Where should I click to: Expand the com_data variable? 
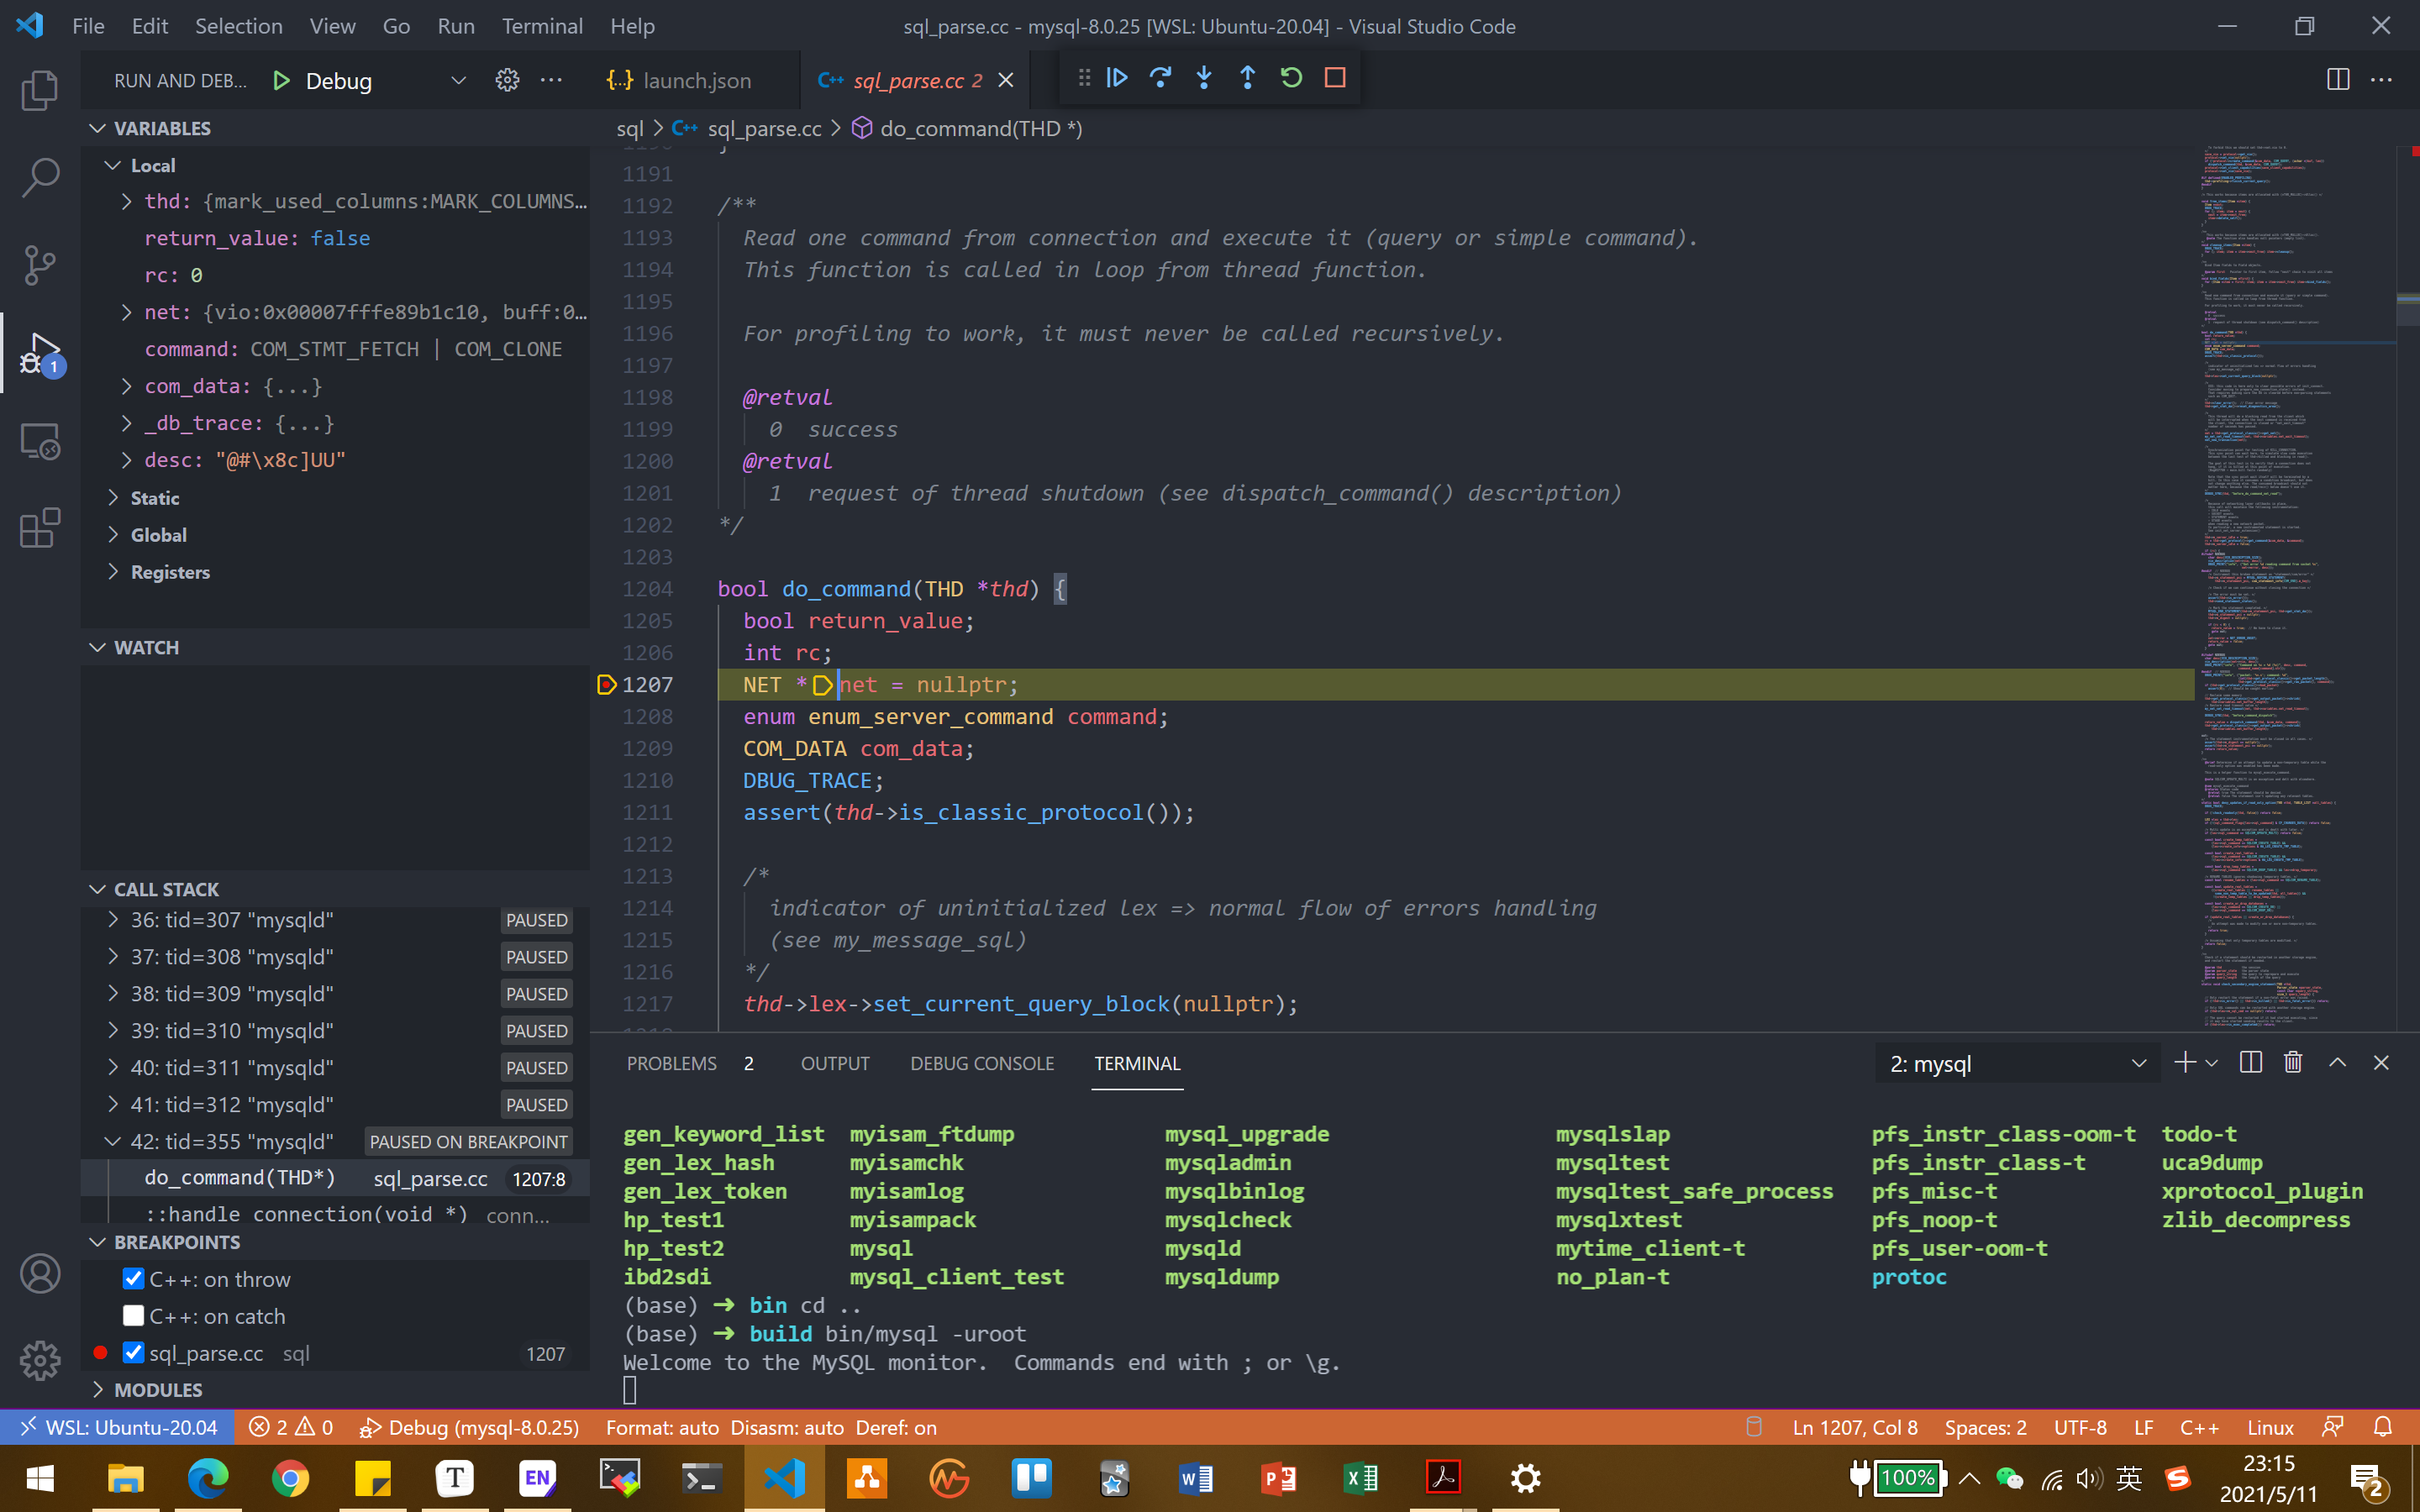[x=126, y=386]
